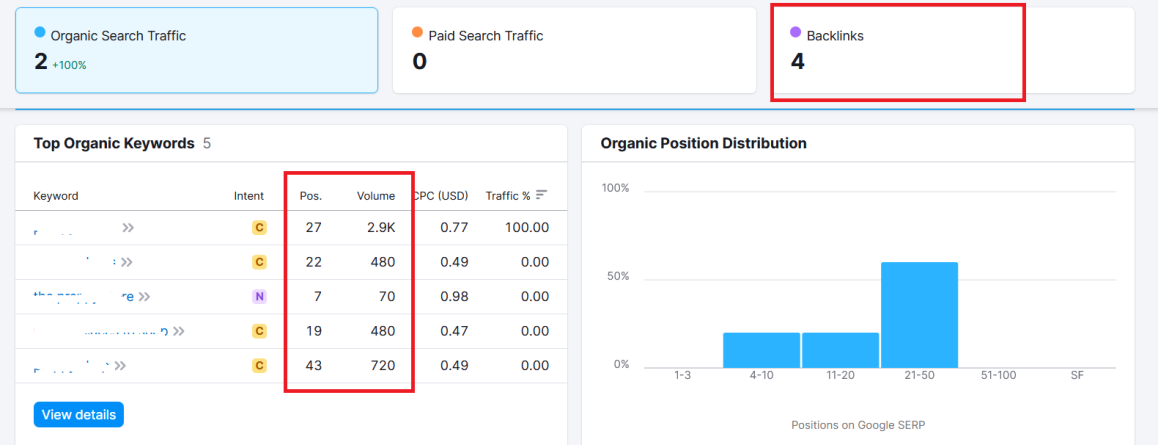Image resolution: width=1158 pixels, height=445 pixels.
Task: Select the Organic Search Traffic card
Action: click(196, 50)
